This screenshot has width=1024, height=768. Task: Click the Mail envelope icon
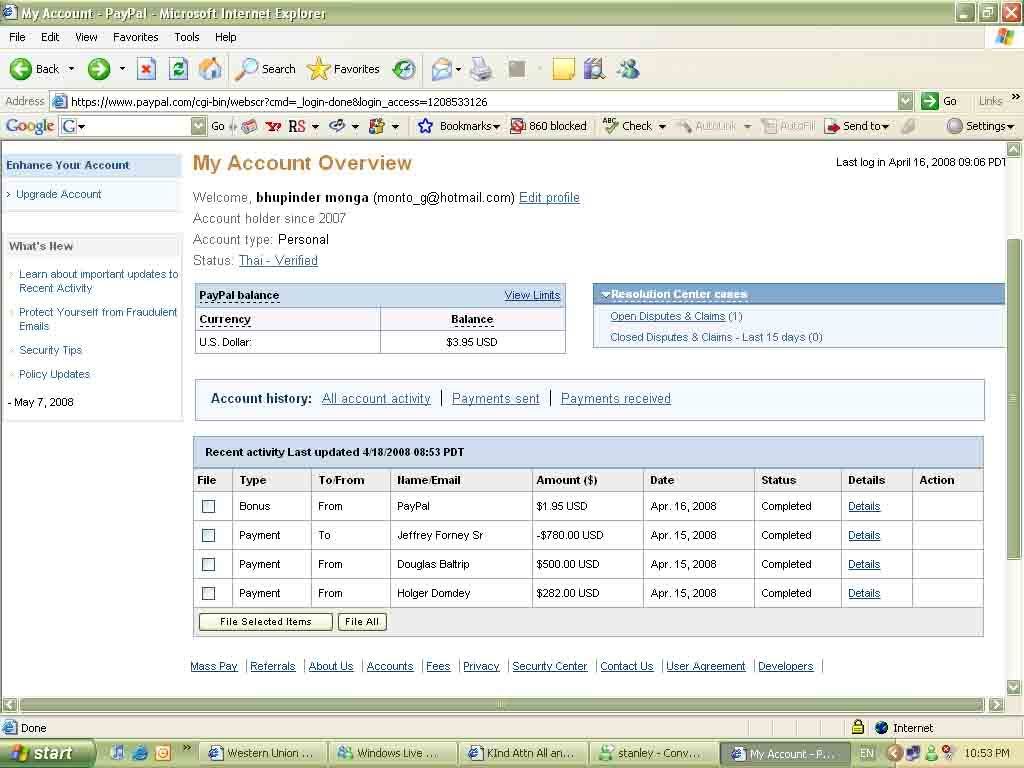pos(441,69)
